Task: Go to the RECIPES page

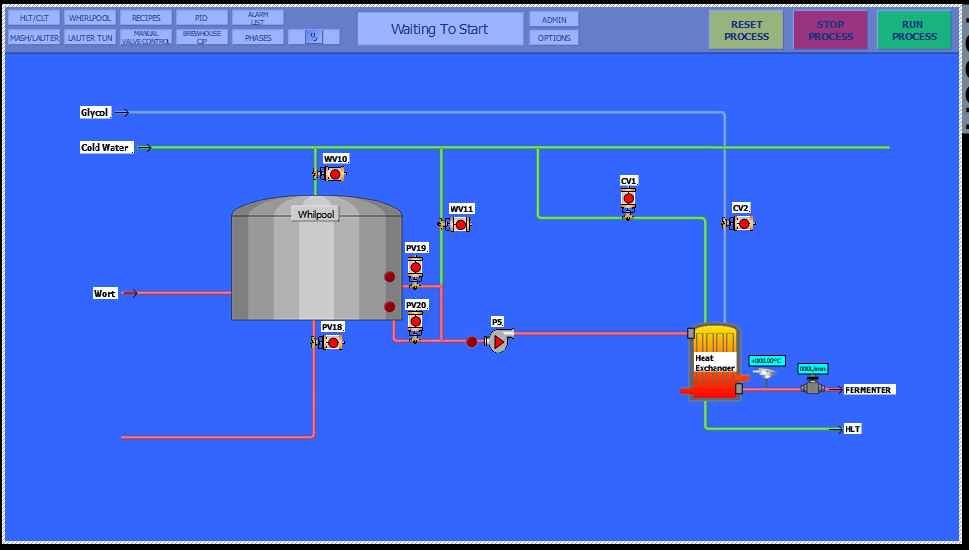Action: tap(146, 18)
